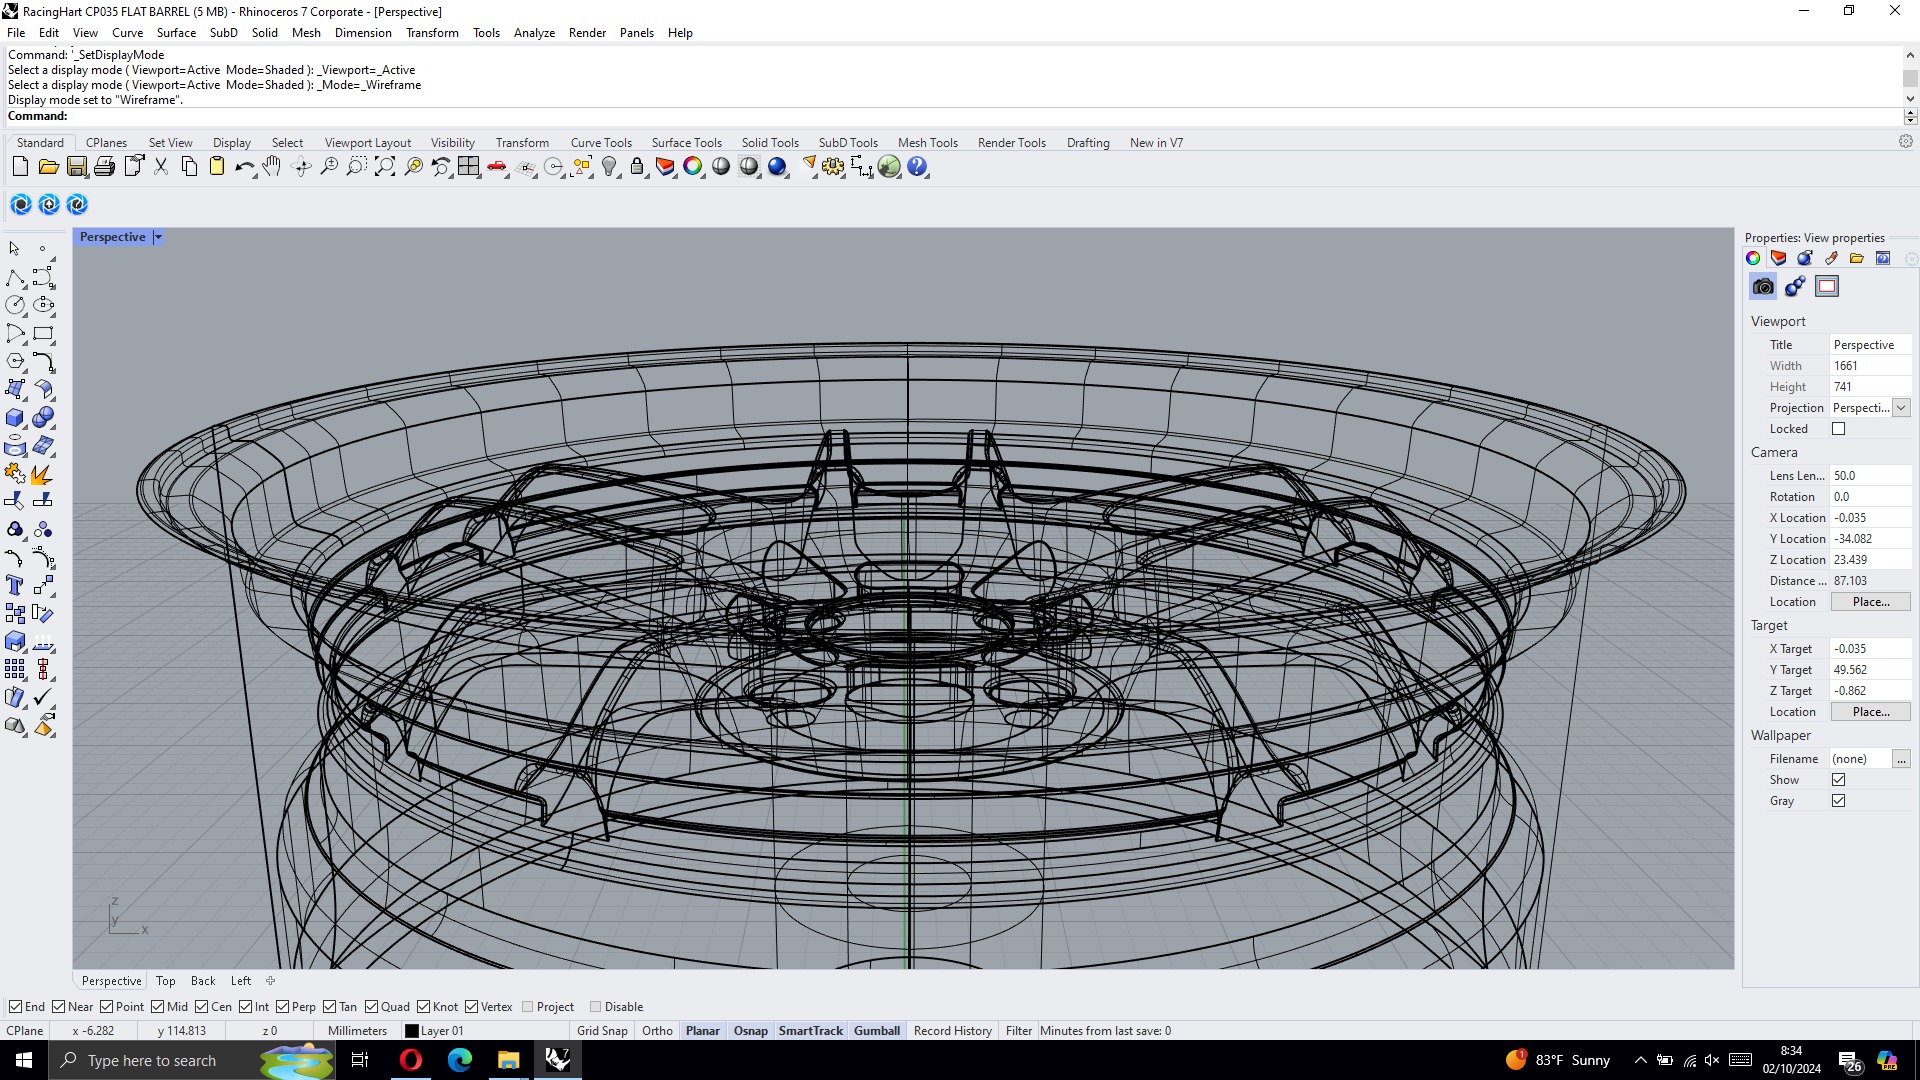This screenshot has height=1080, width=1920.
Task: Click the Help question mark icon
Action: tap(917, 167)
